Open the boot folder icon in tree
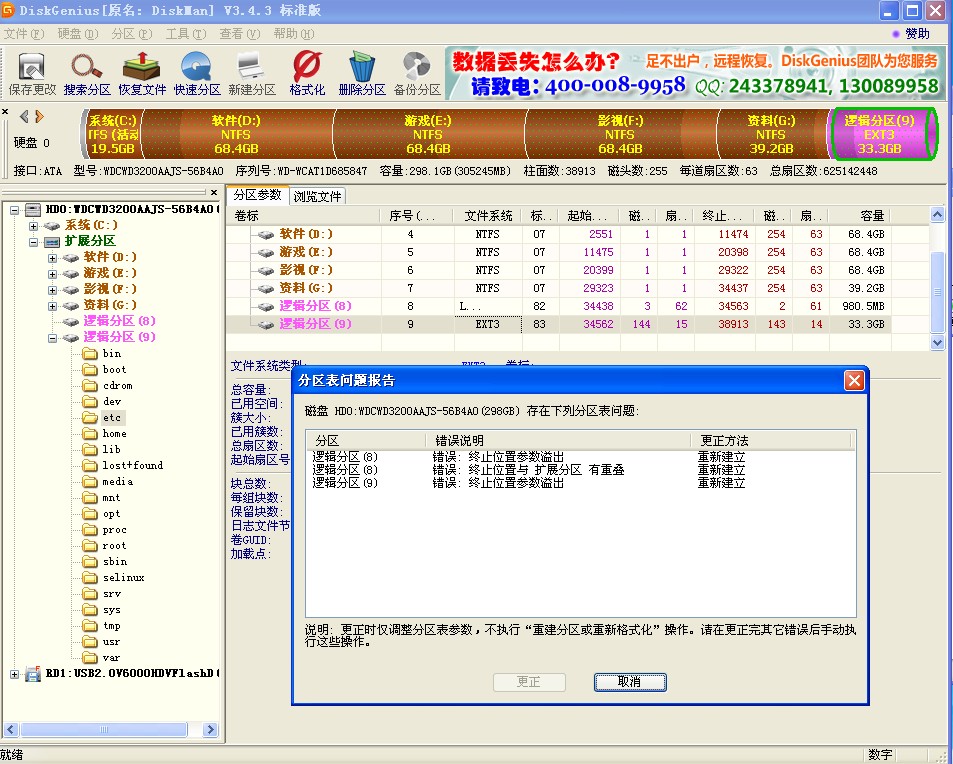Screen dimensions: 953x764 click(x=90, y=370)
